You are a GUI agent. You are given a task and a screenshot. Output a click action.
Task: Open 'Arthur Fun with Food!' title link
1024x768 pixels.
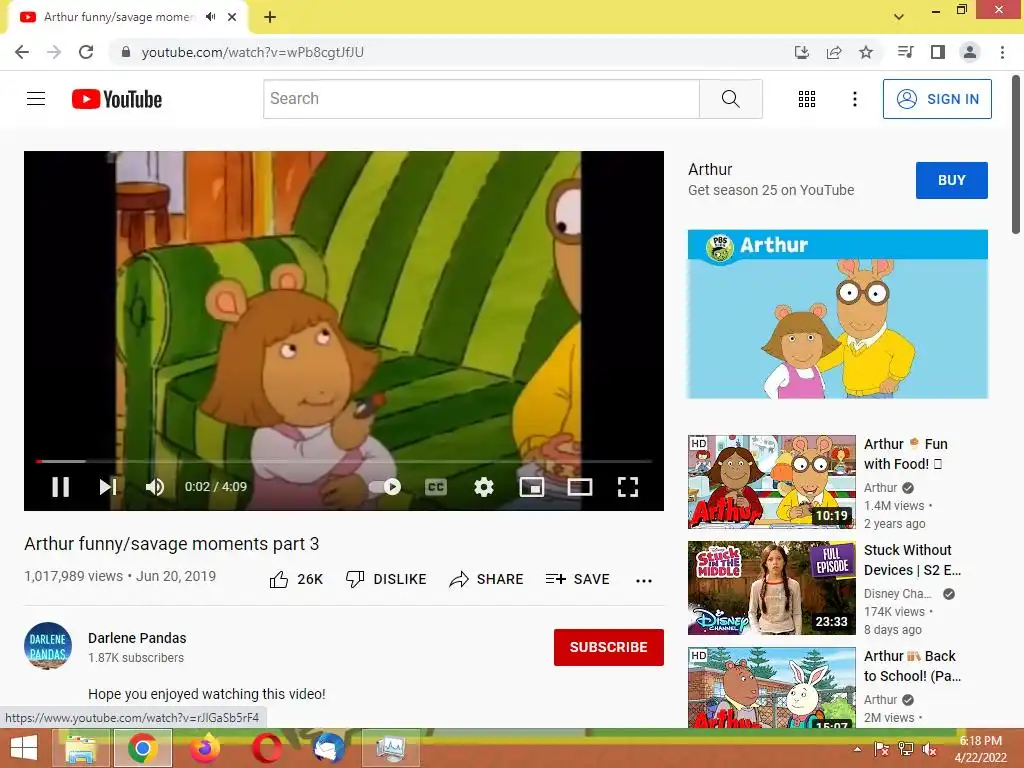pyautogui.click(x=906, y=454)
